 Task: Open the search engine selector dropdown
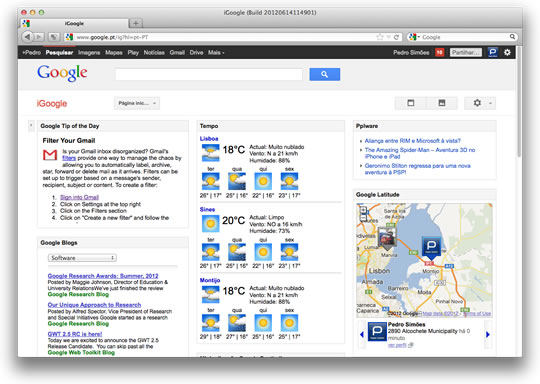click(414, 37)
